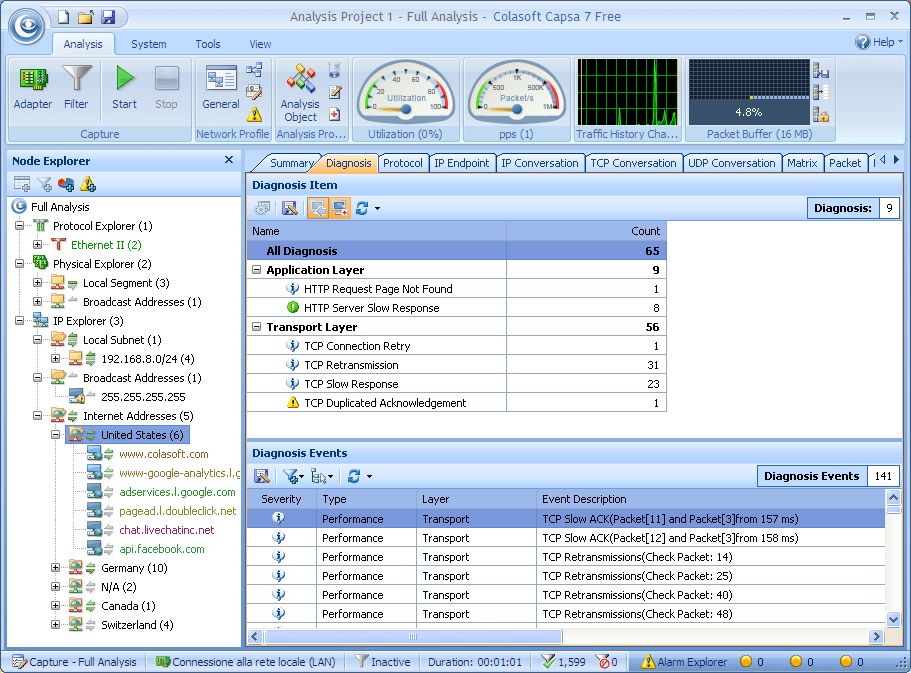
Task: Collapse the Application Layer group
Action: tap(257, 270)
